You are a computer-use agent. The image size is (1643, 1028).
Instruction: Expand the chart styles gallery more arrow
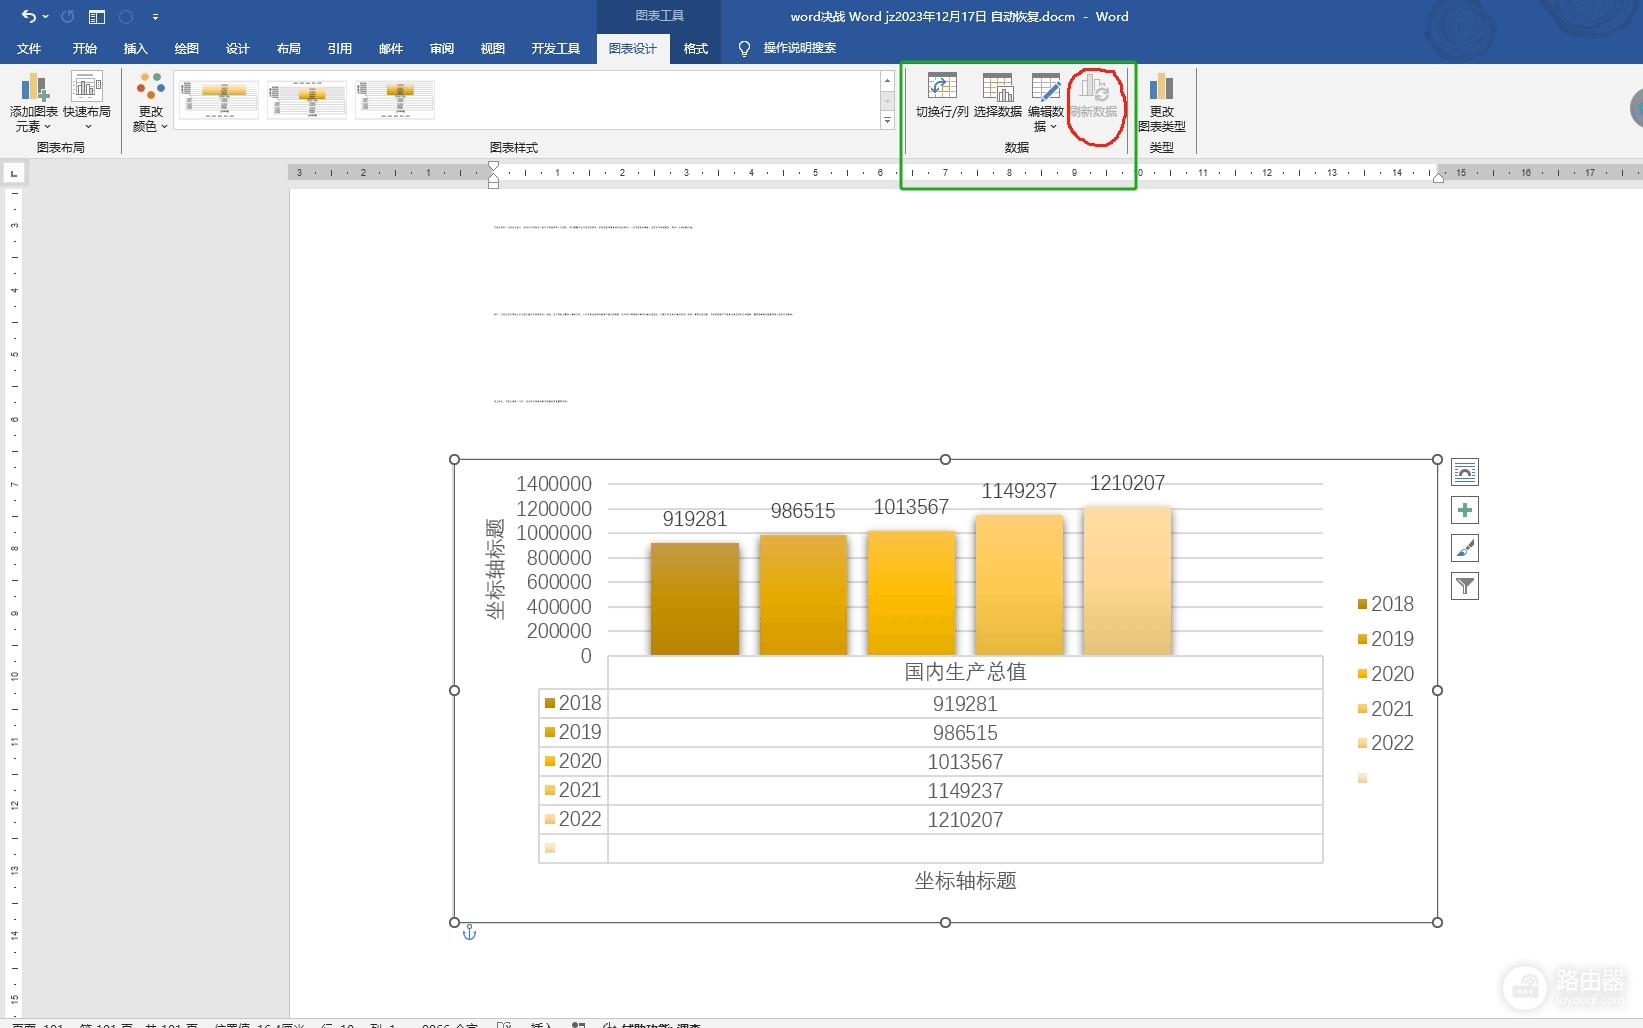click(x=887, y=120)
